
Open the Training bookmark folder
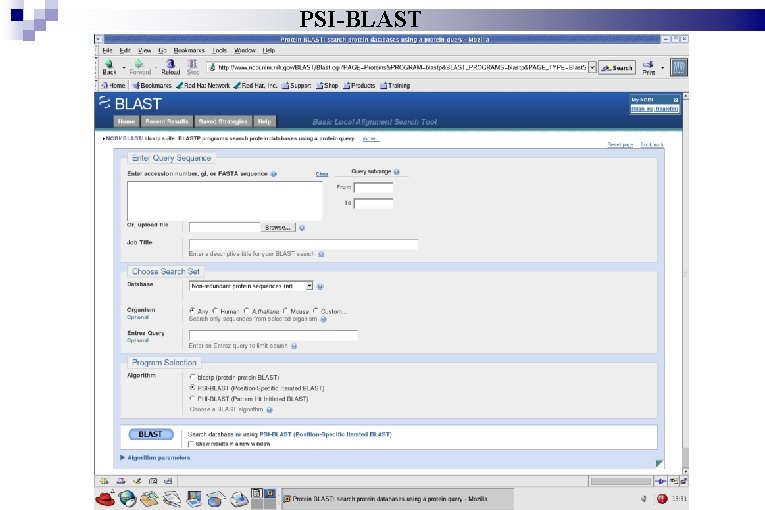395,85
